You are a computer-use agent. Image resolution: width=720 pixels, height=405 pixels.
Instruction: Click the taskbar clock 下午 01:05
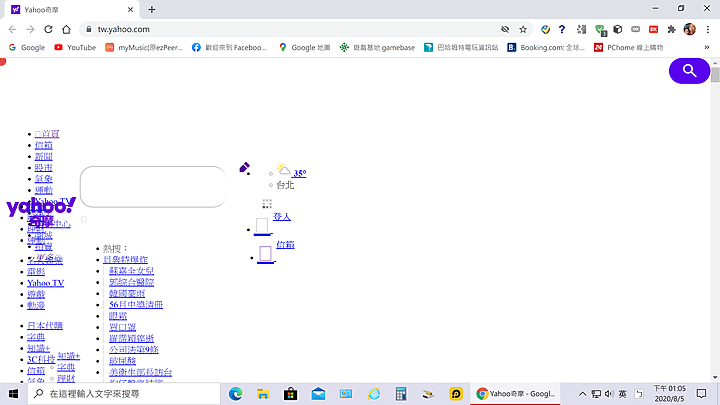669,388
